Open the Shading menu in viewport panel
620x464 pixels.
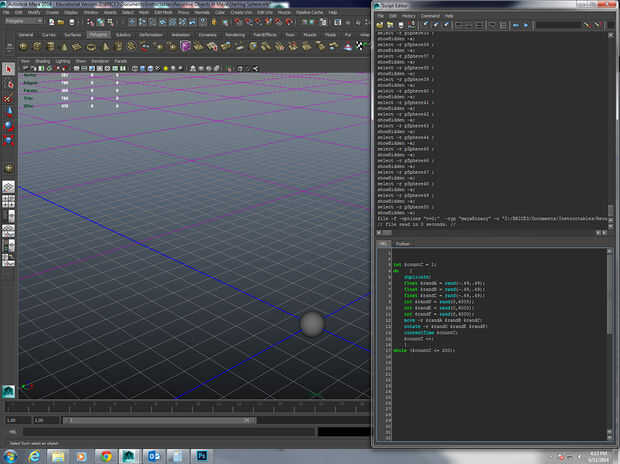click(44, 61)
